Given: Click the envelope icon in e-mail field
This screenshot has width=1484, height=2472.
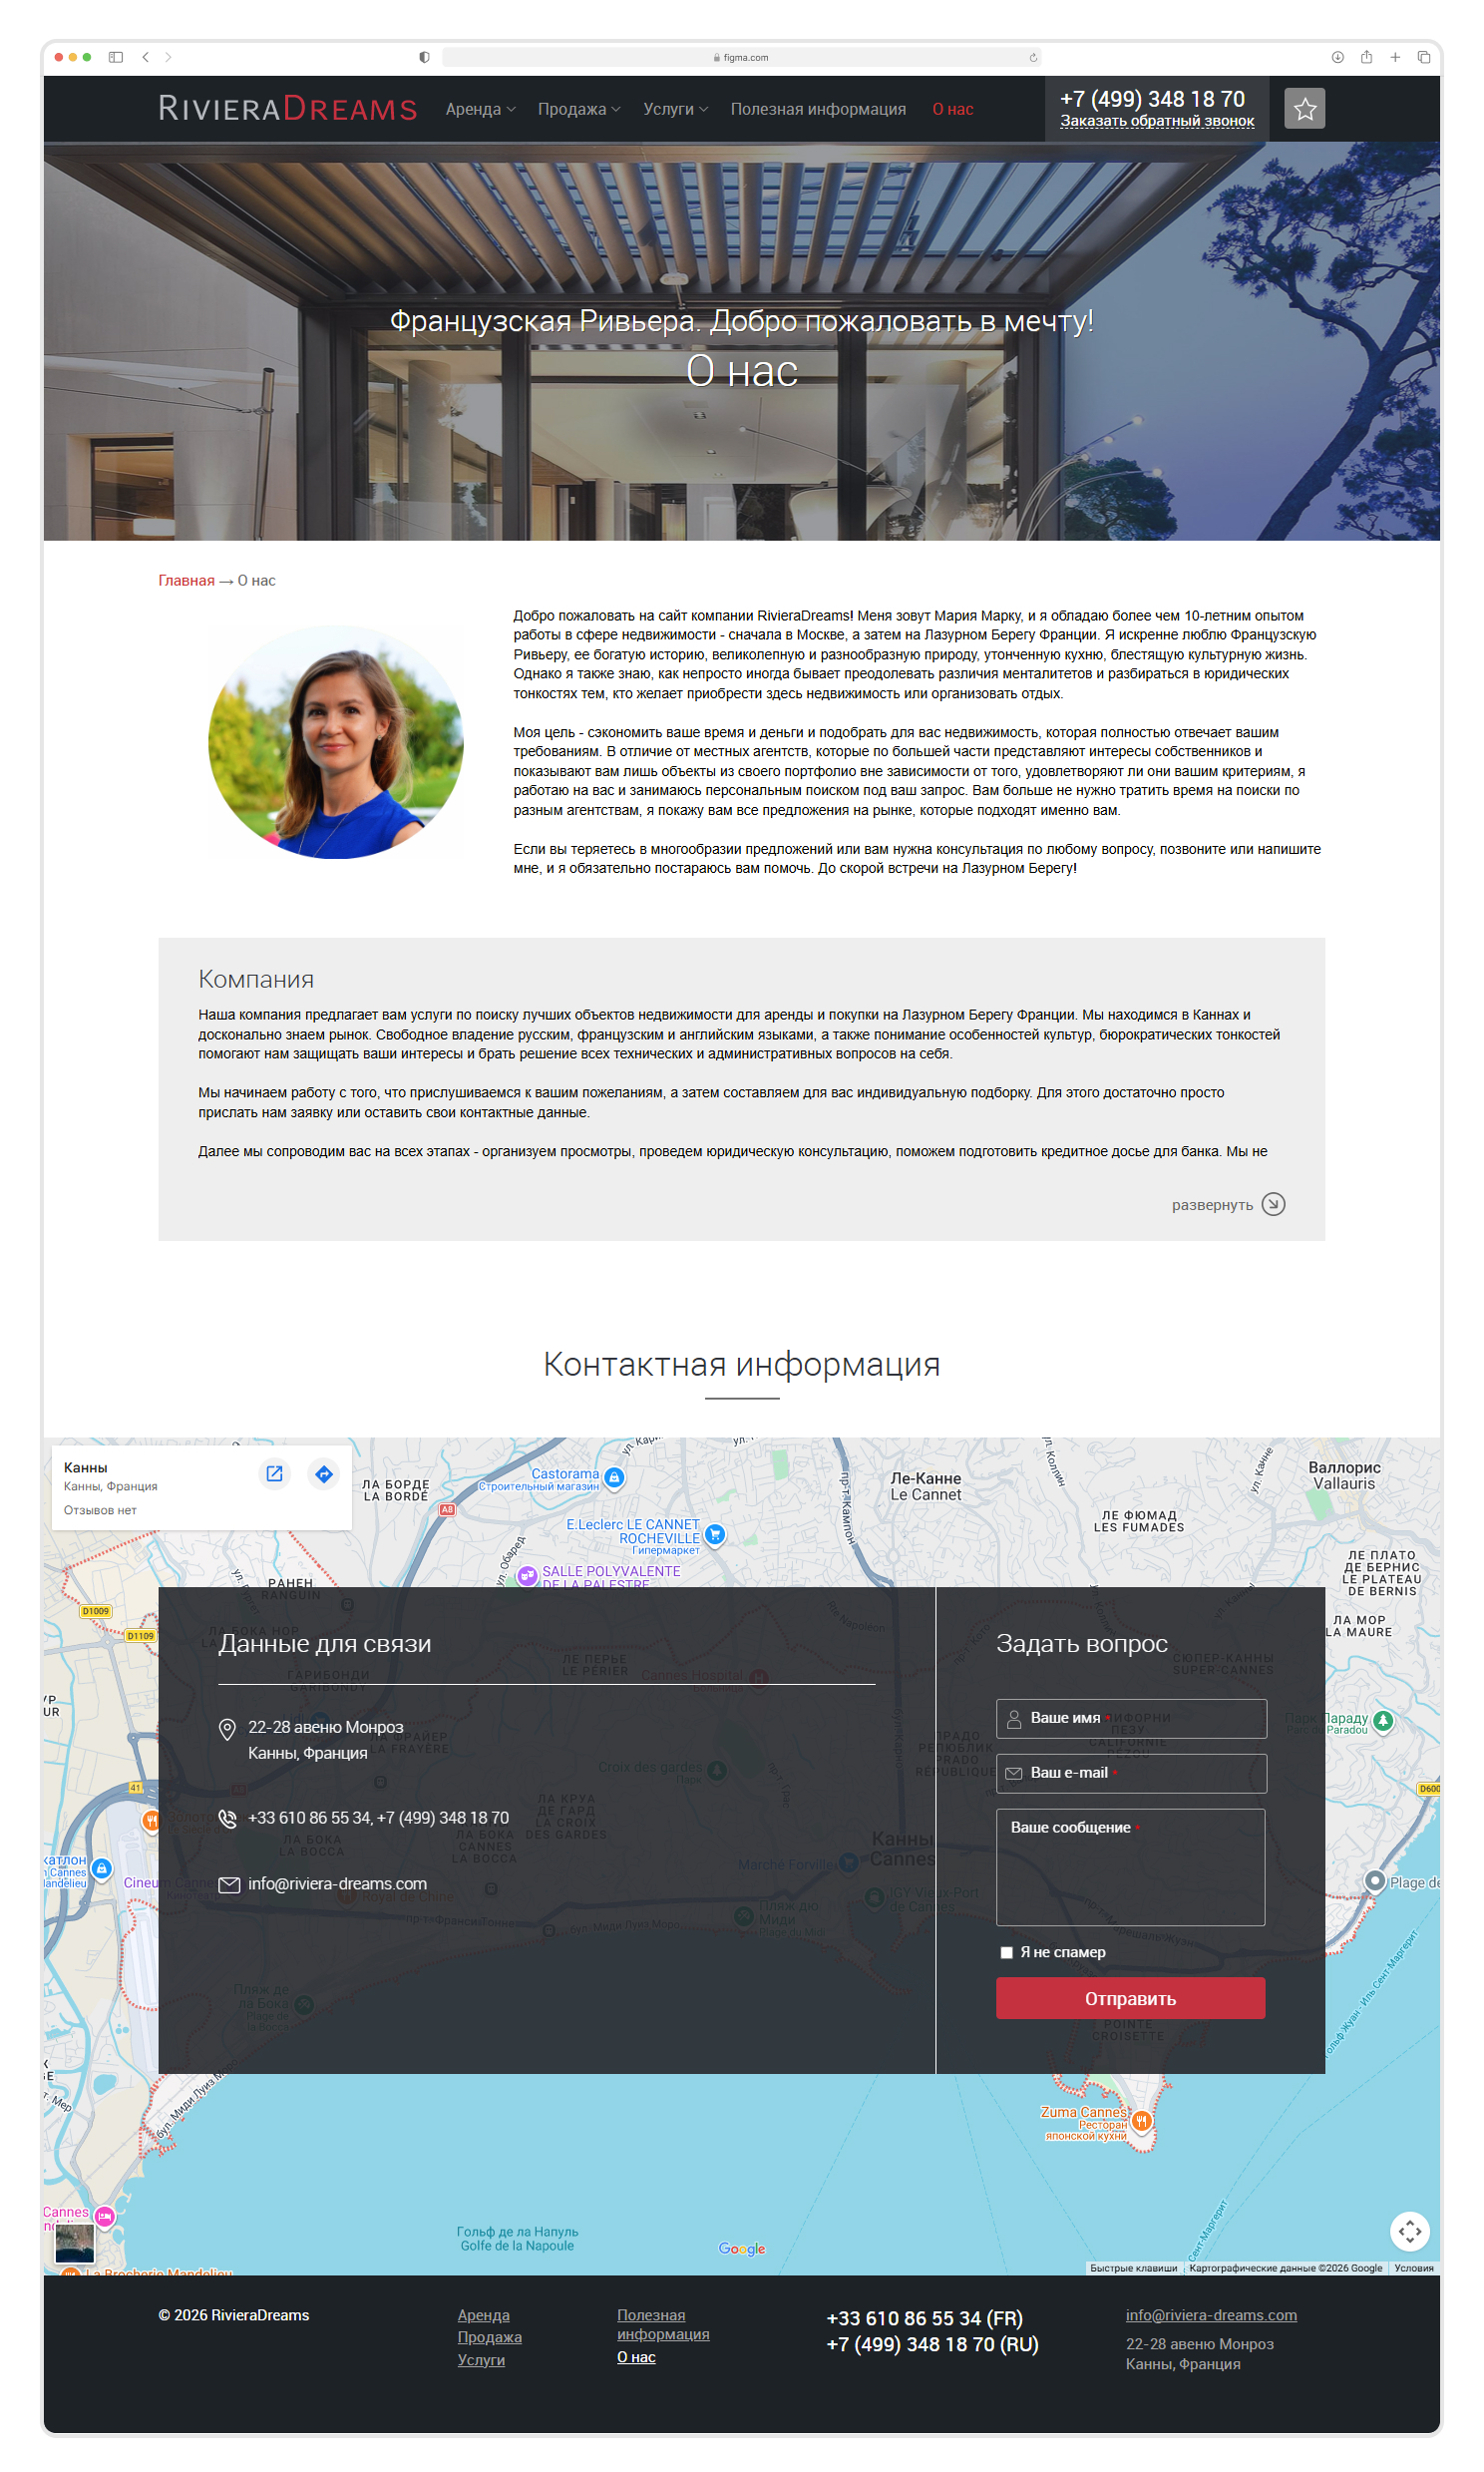Looking at the screenshot, I should pyautogui.click(x=1013, y=1773).
